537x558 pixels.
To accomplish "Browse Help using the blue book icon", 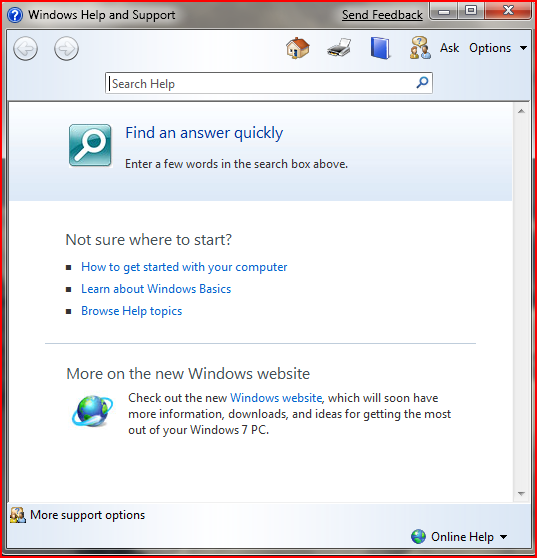I will pos(380,48).
